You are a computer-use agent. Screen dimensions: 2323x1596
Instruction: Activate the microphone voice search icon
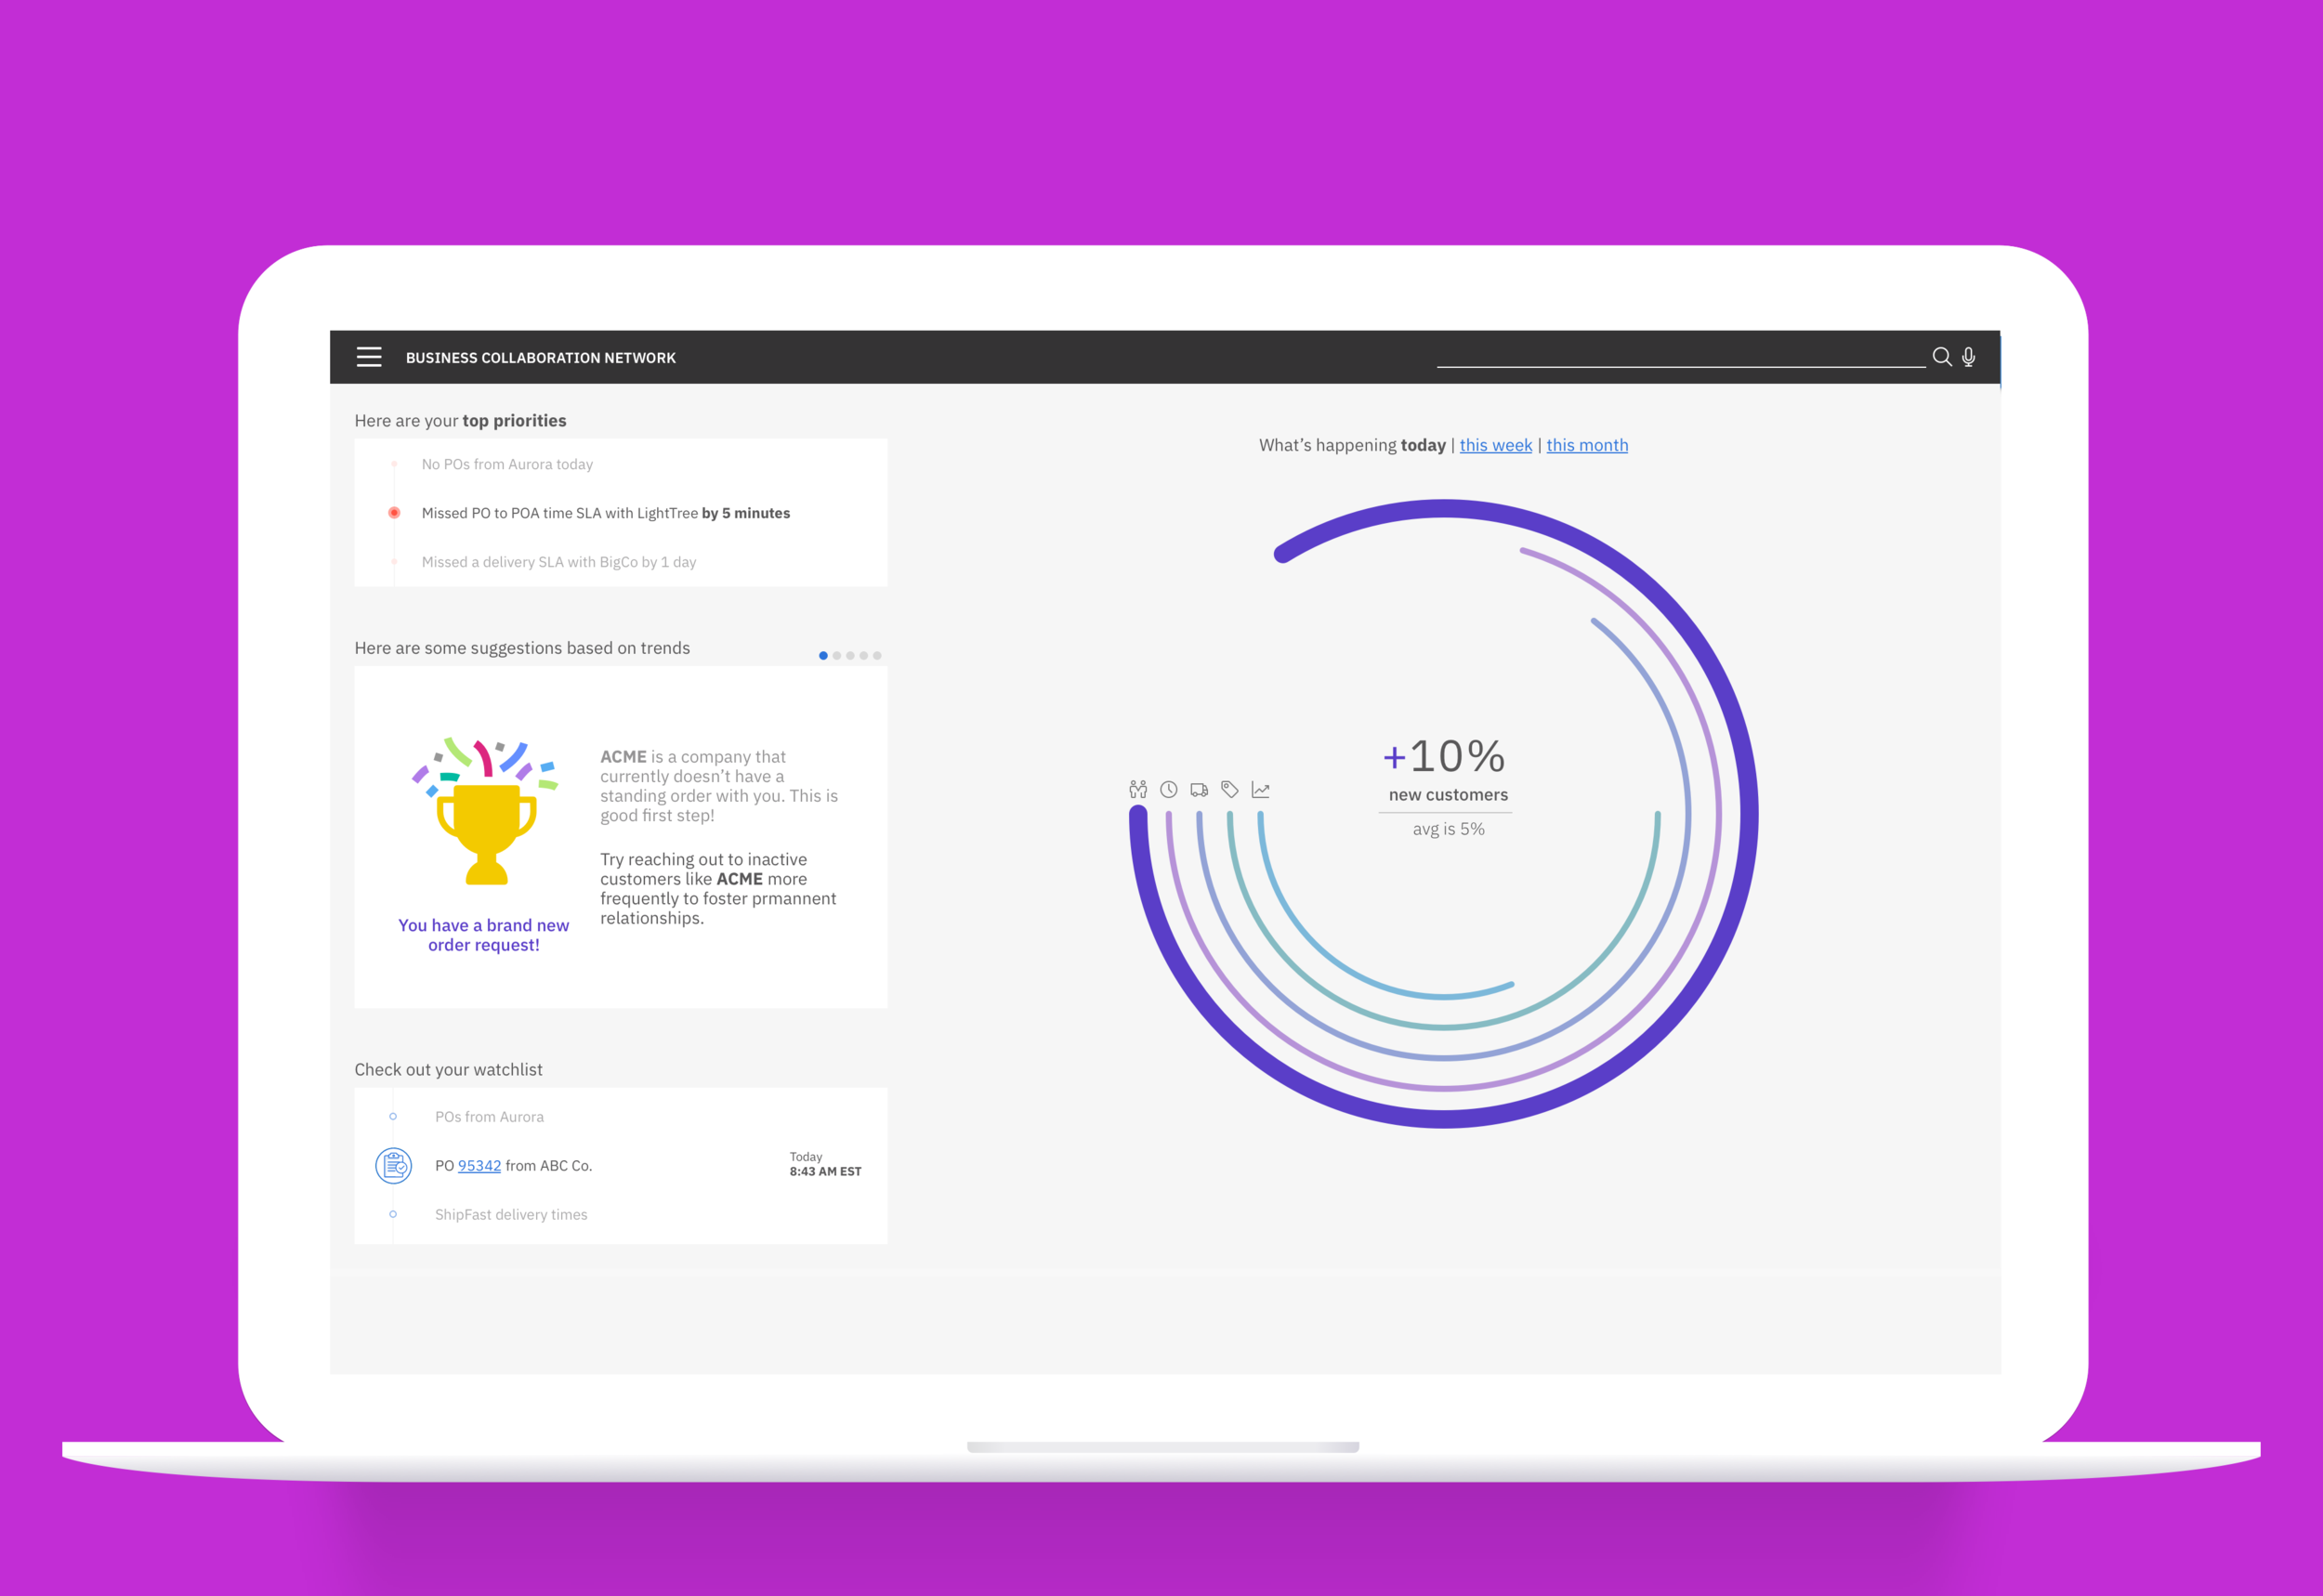1968,357
